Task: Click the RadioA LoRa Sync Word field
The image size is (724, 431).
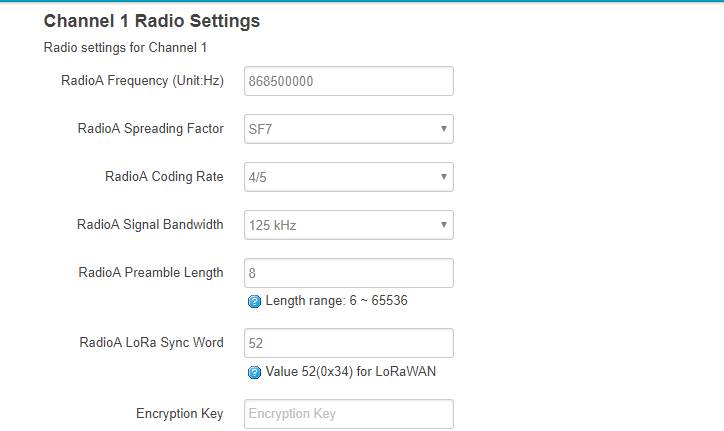Action: pyautogui.click(x=349, y=343)
